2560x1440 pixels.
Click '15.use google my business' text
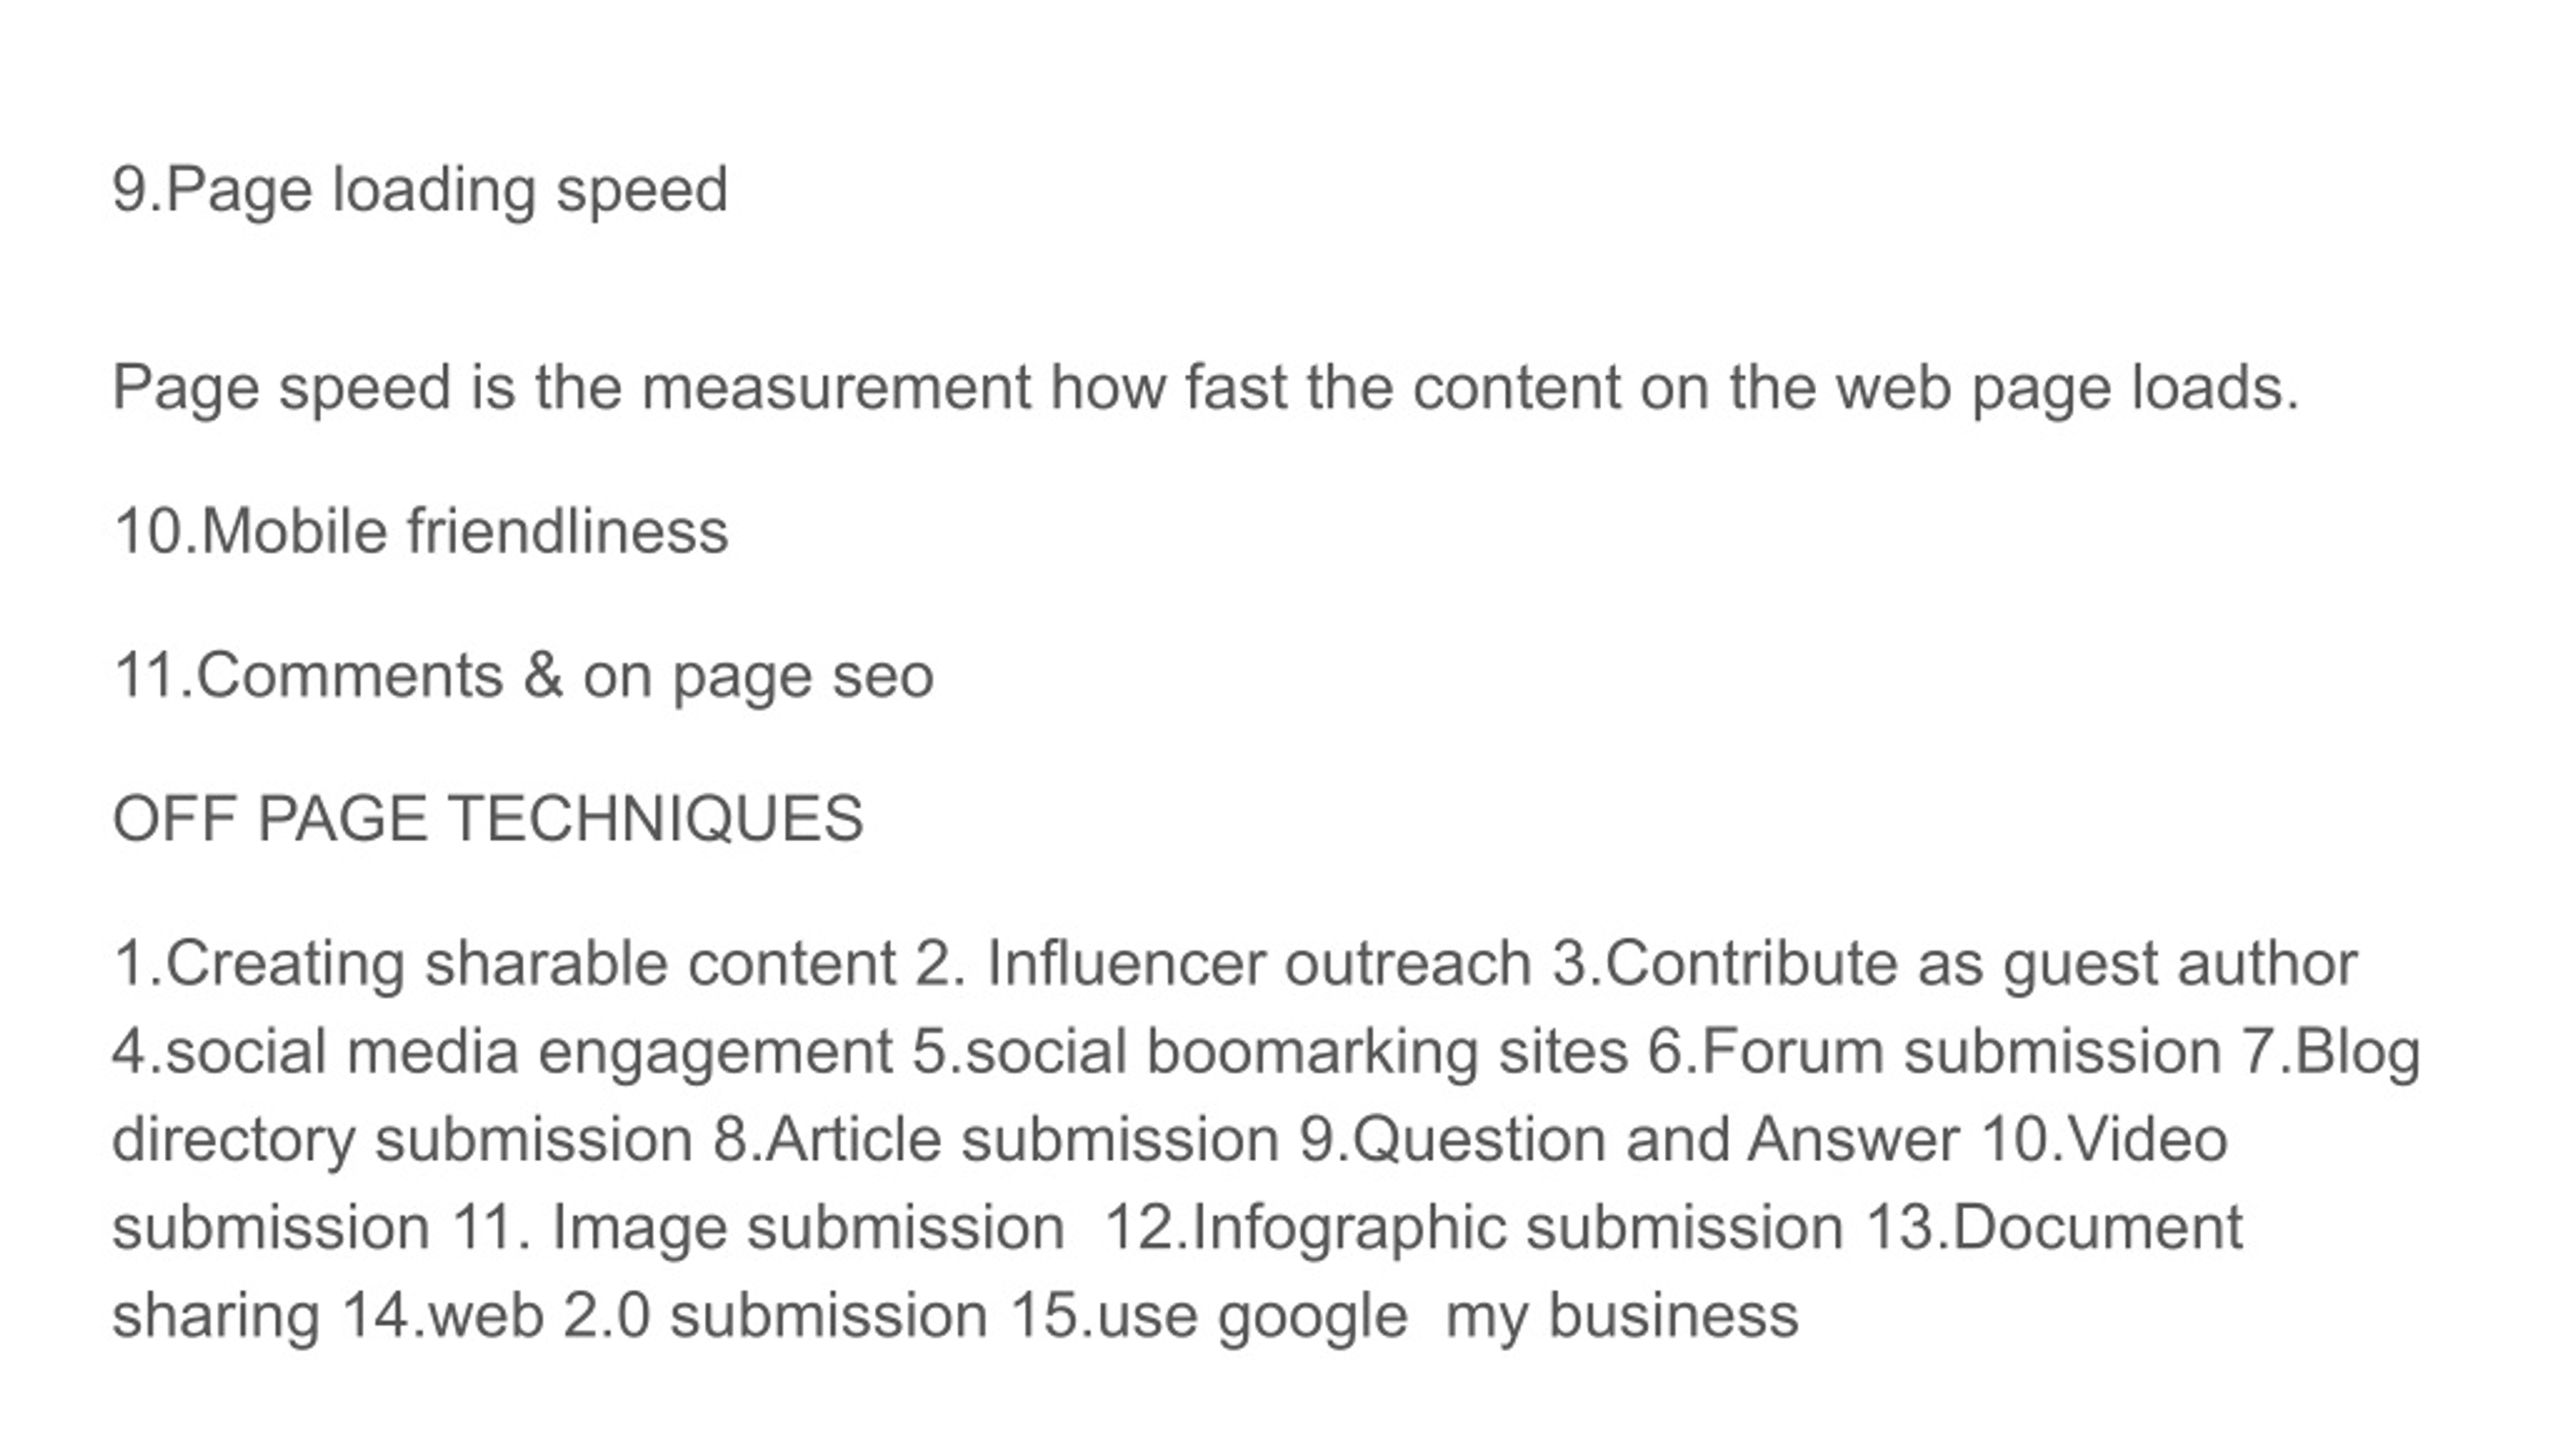click(x=1404, y=1317)
